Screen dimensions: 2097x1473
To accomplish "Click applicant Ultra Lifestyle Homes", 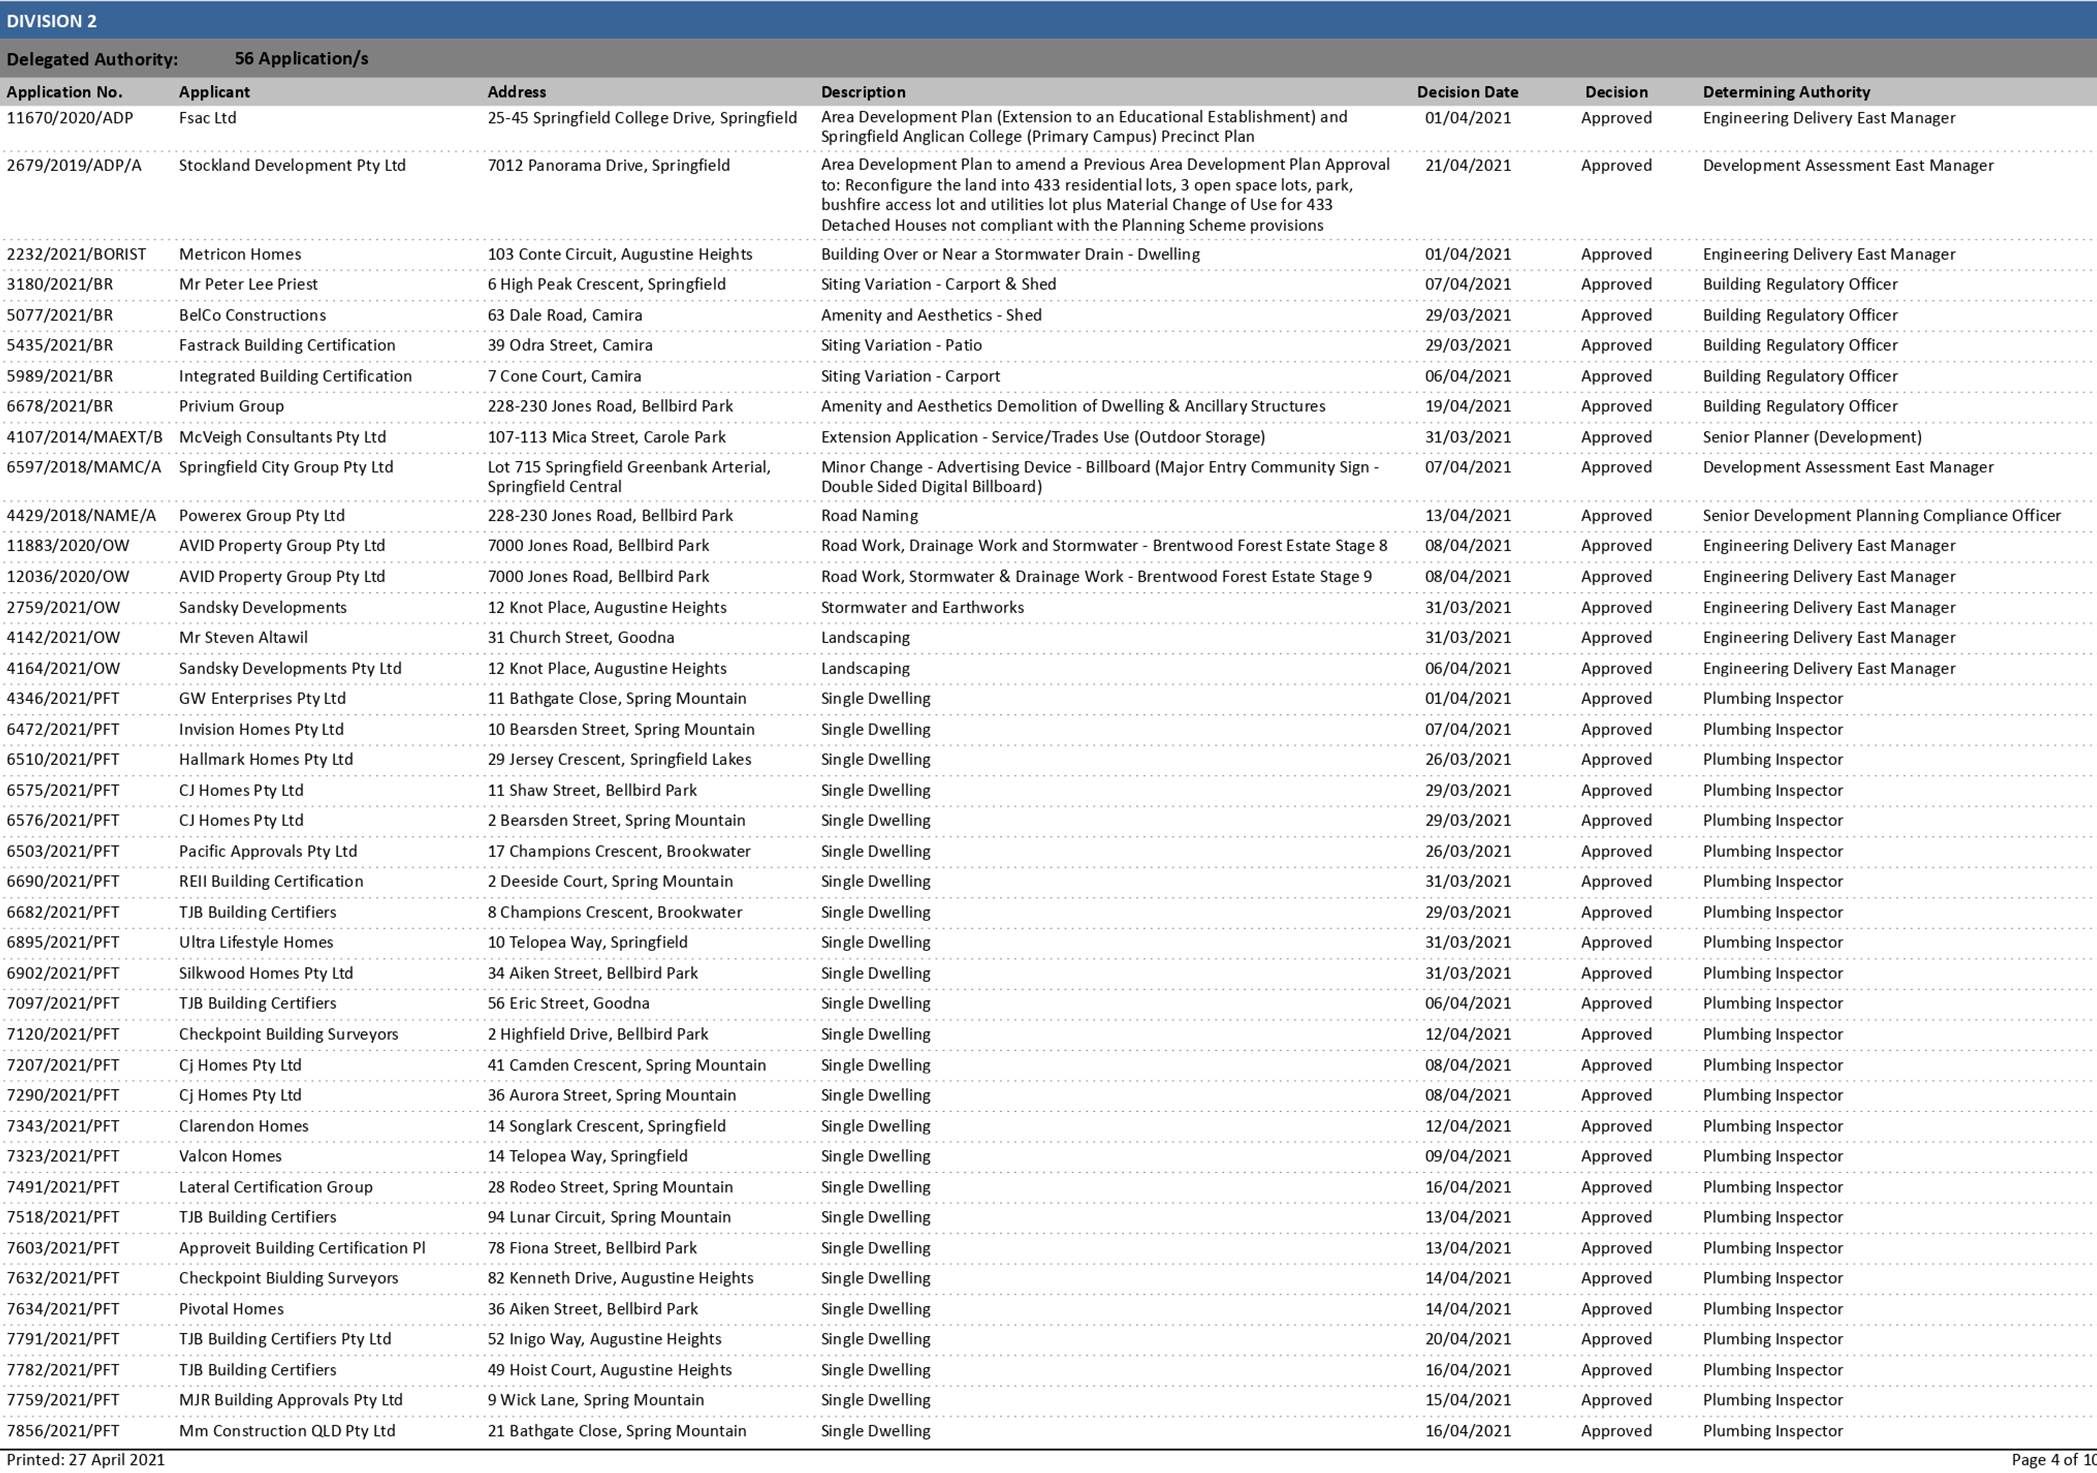I will pyautogui.click(x=255, y=942).
